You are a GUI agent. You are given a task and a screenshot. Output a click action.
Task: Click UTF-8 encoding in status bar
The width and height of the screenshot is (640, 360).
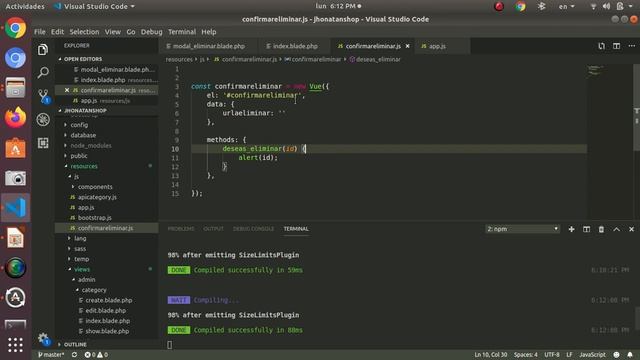pos(552,355)
